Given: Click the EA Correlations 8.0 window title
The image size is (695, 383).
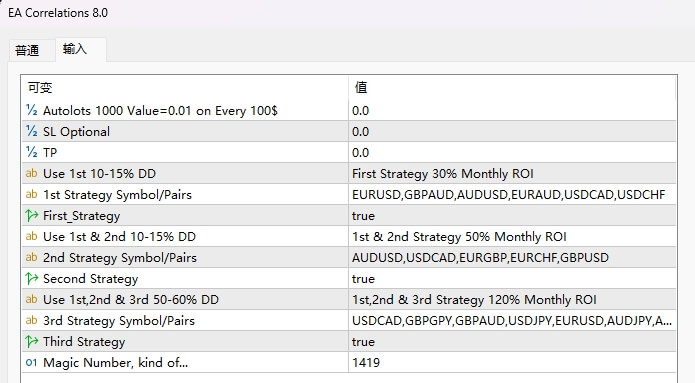Looking at the screenshot, I should point(58,13).
